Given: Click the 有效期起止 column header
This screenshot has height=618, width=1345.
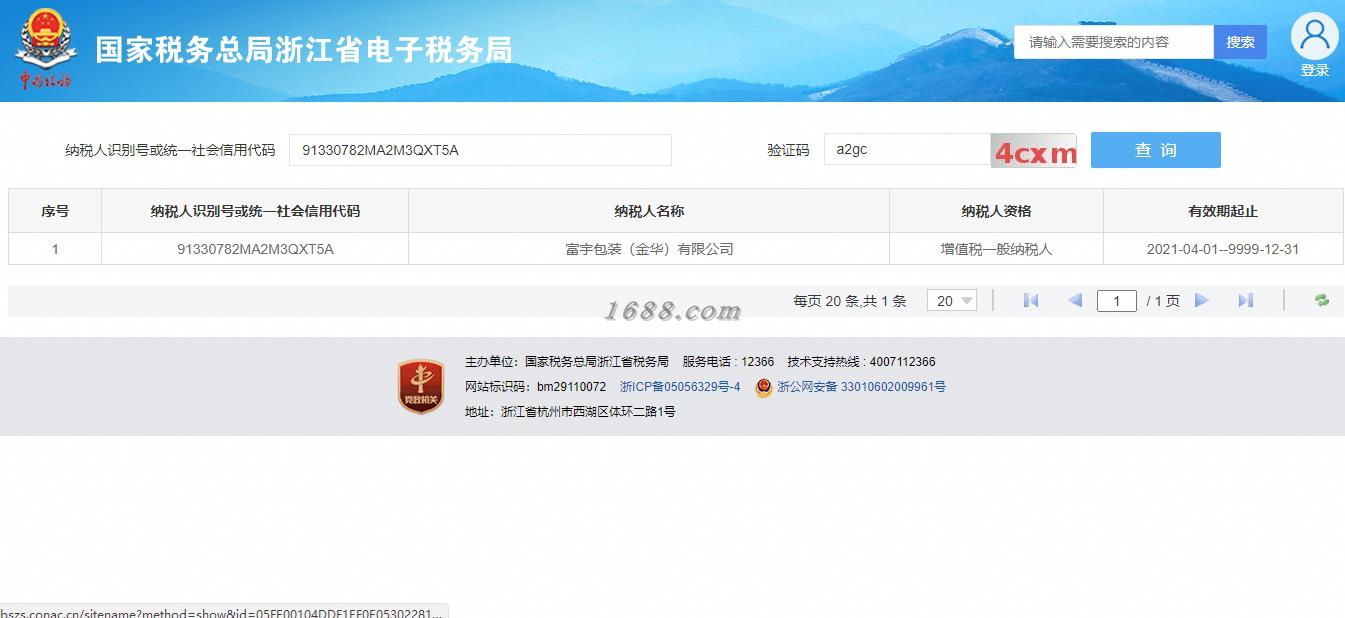Looking at the screenshot, I should (1223, 211).
